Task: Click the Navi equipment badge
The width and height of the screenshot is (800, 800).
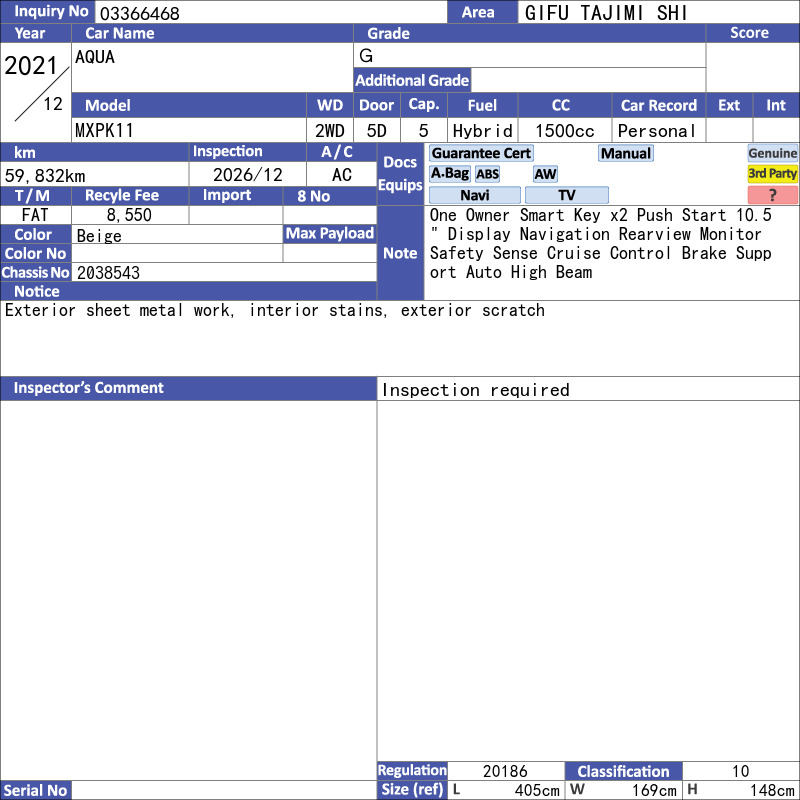Action: [x=475, y=195]
